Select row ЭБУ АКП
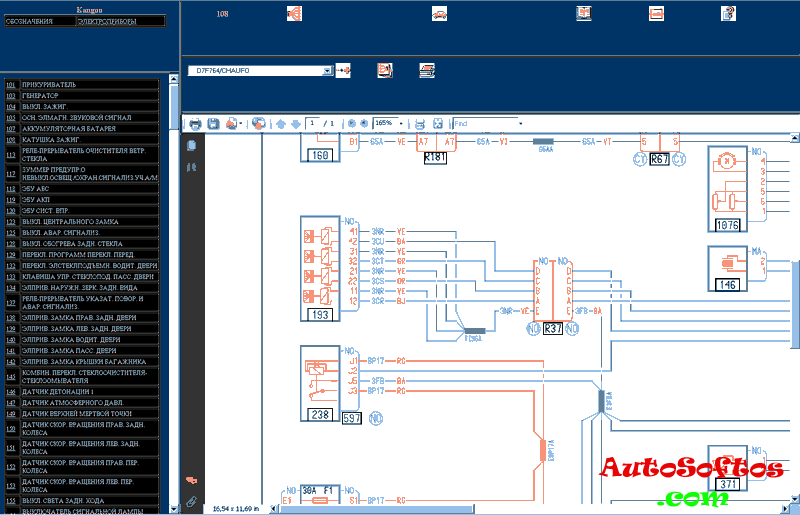 point(82,200)
